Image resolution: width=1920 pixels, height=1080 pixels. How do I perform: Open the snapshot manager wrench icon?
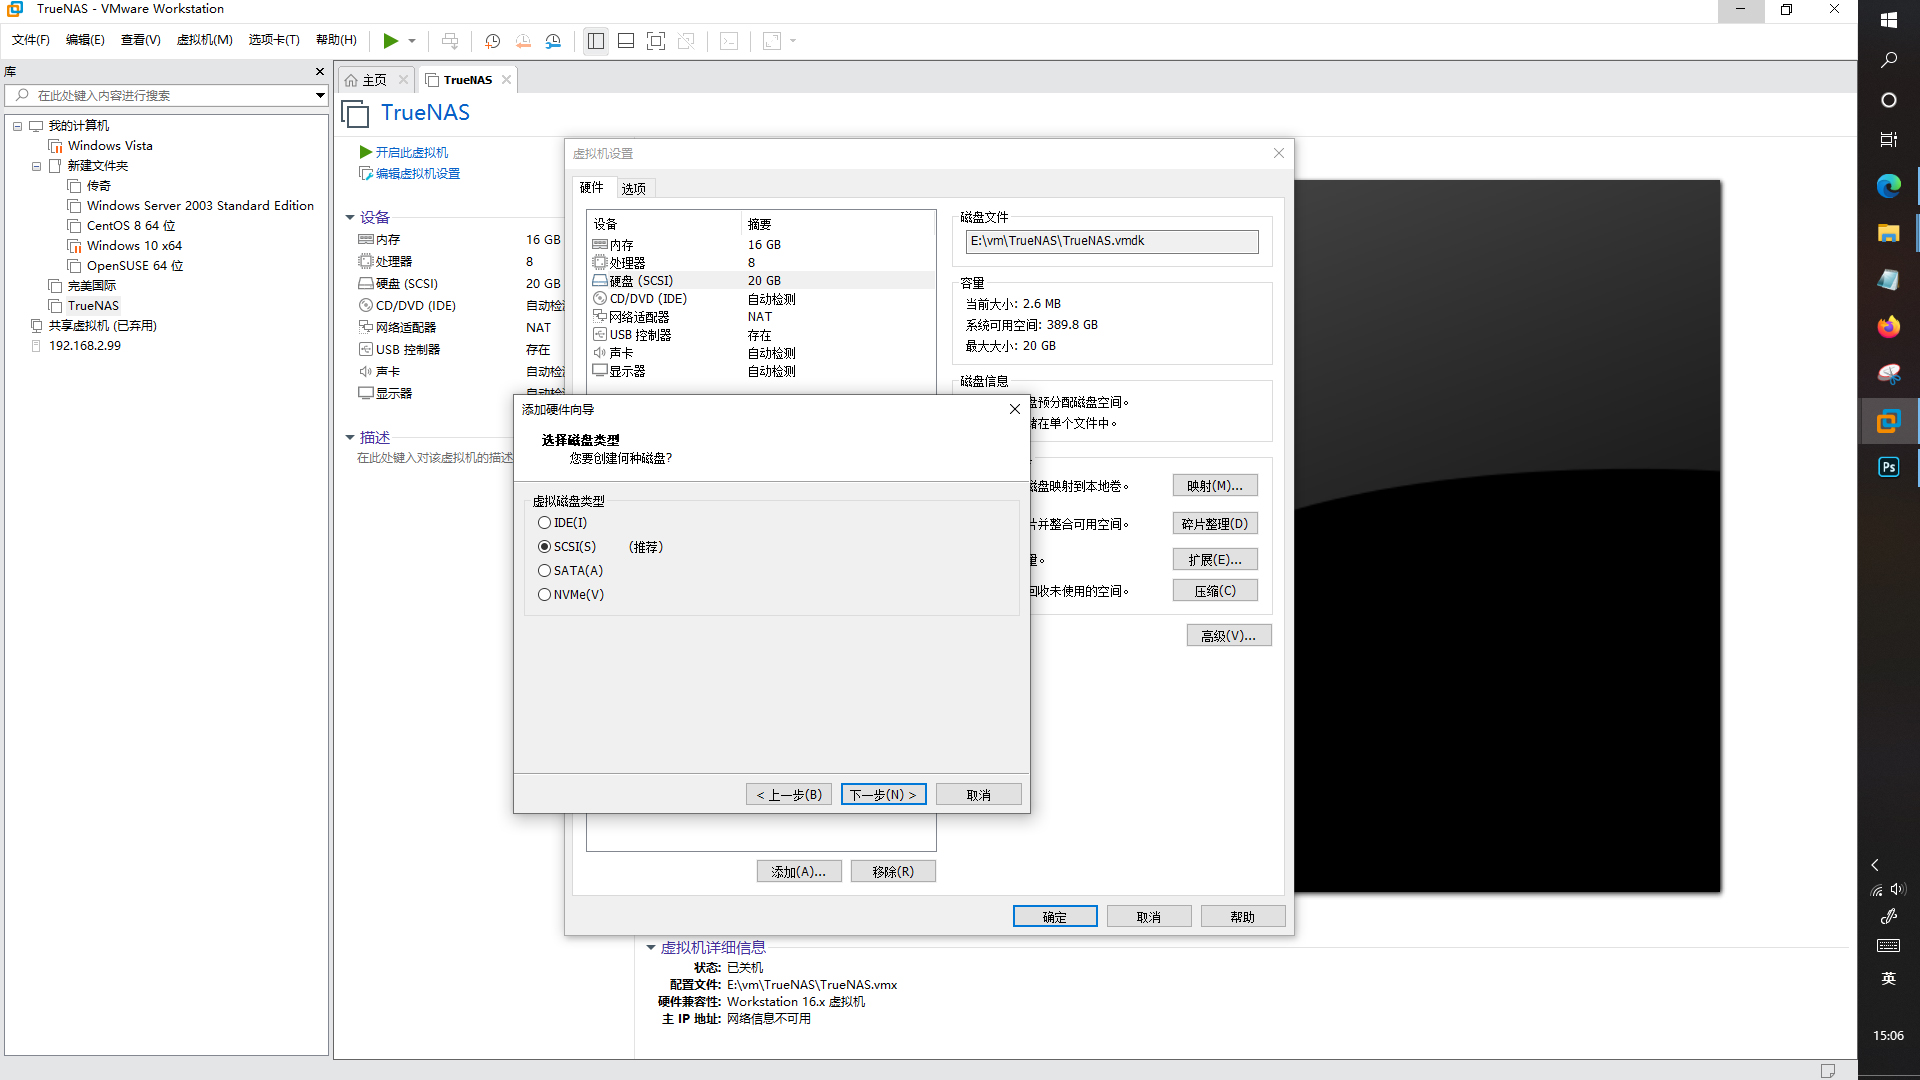tap(553, 41)
